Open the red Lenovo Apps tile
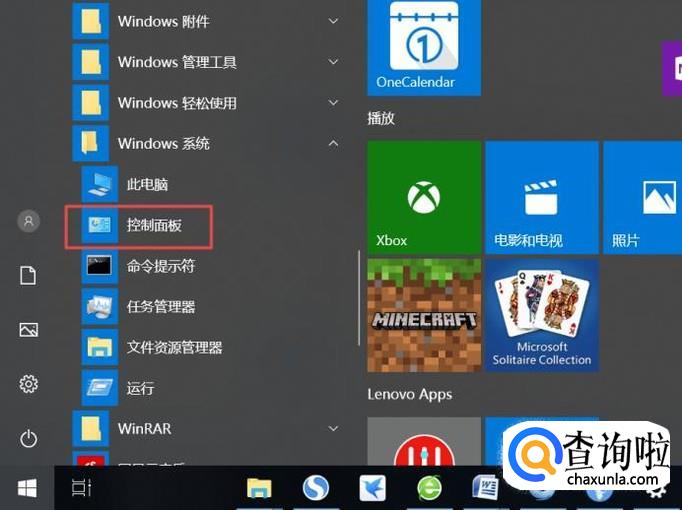This screenshot has height=510, width=682. (x=424, y=441)
